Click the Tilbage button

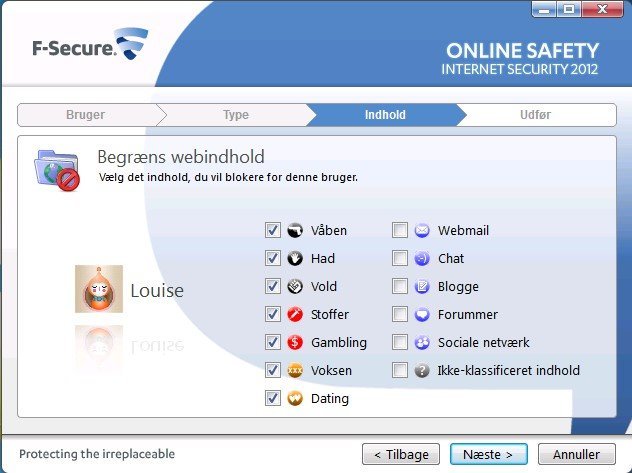pos(401,454)
